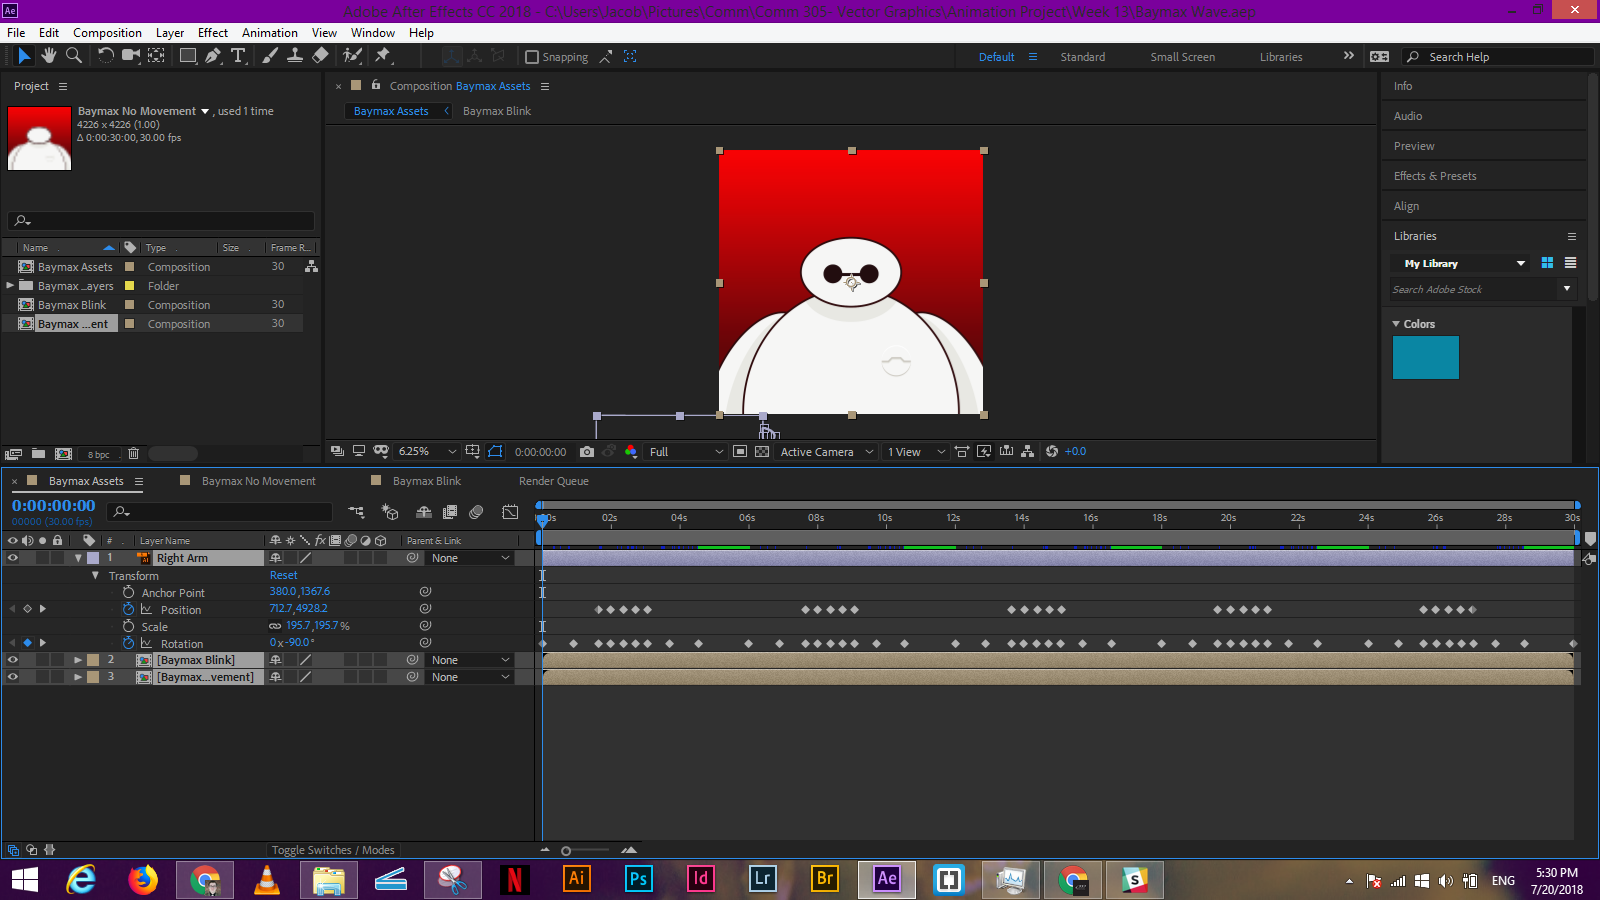The height and width of the screenshot is (900, 1600).
Task: Take a snapshot with the camera icon
Action: [587, 452]
